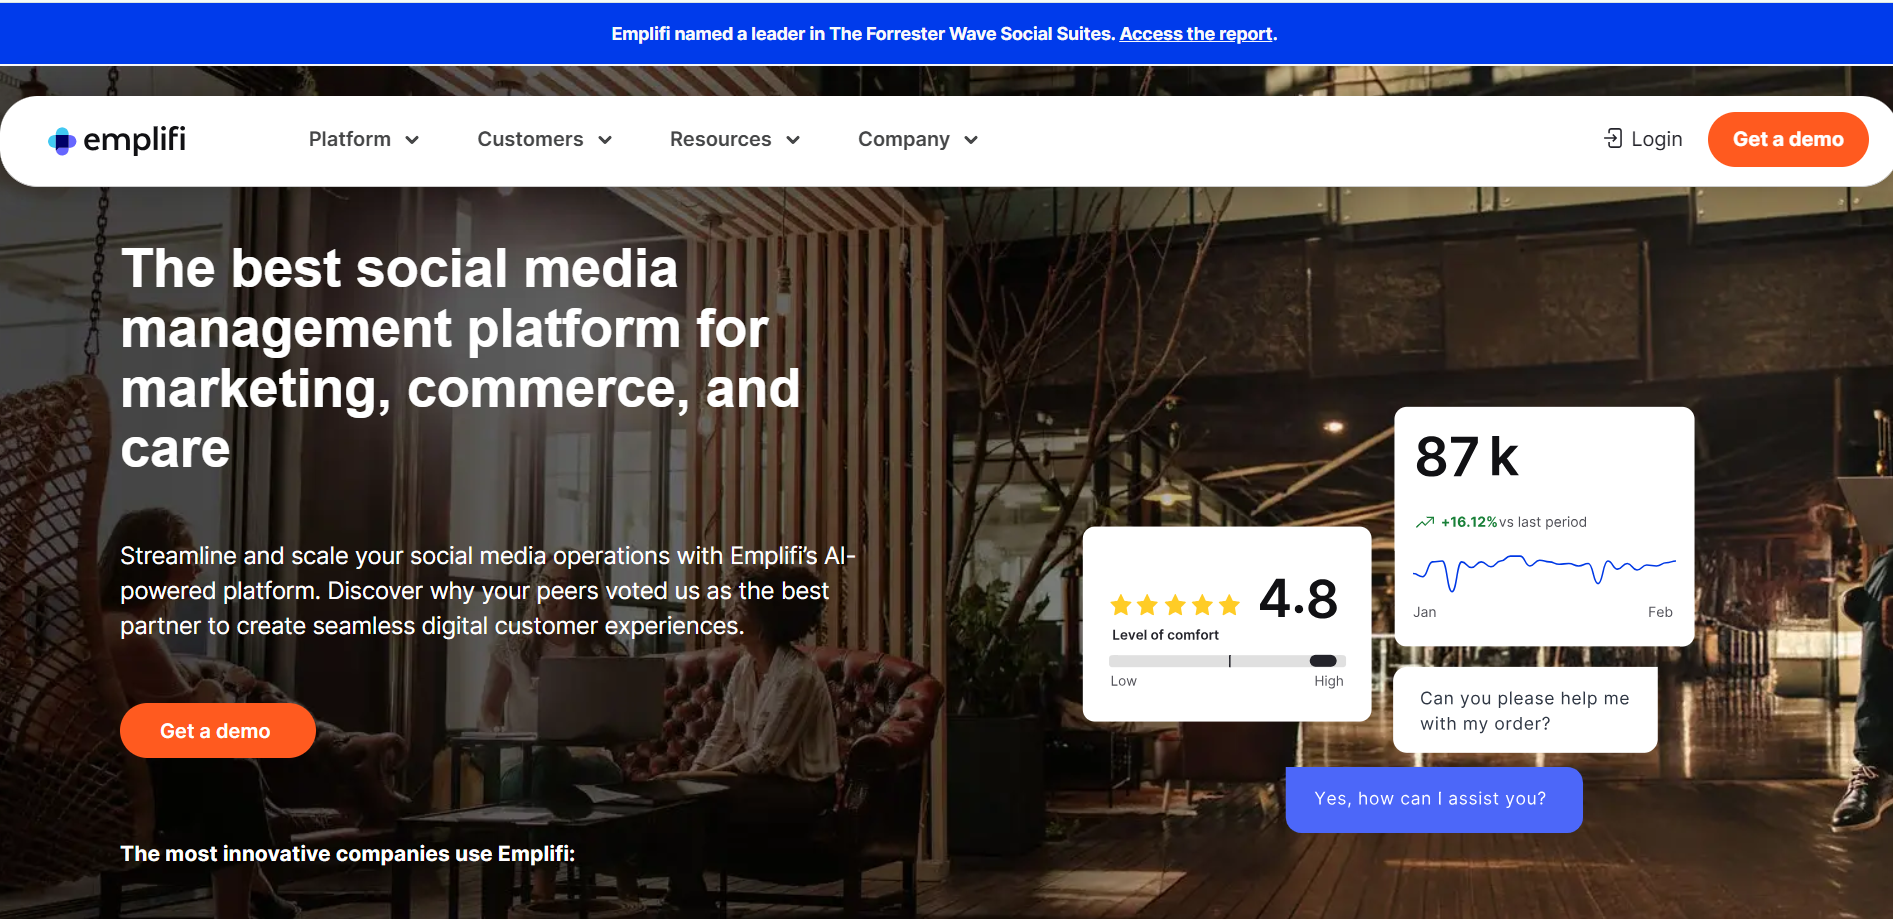Click the login arrow icon
Viewport: 1893px width, 919px height.
1613,139
